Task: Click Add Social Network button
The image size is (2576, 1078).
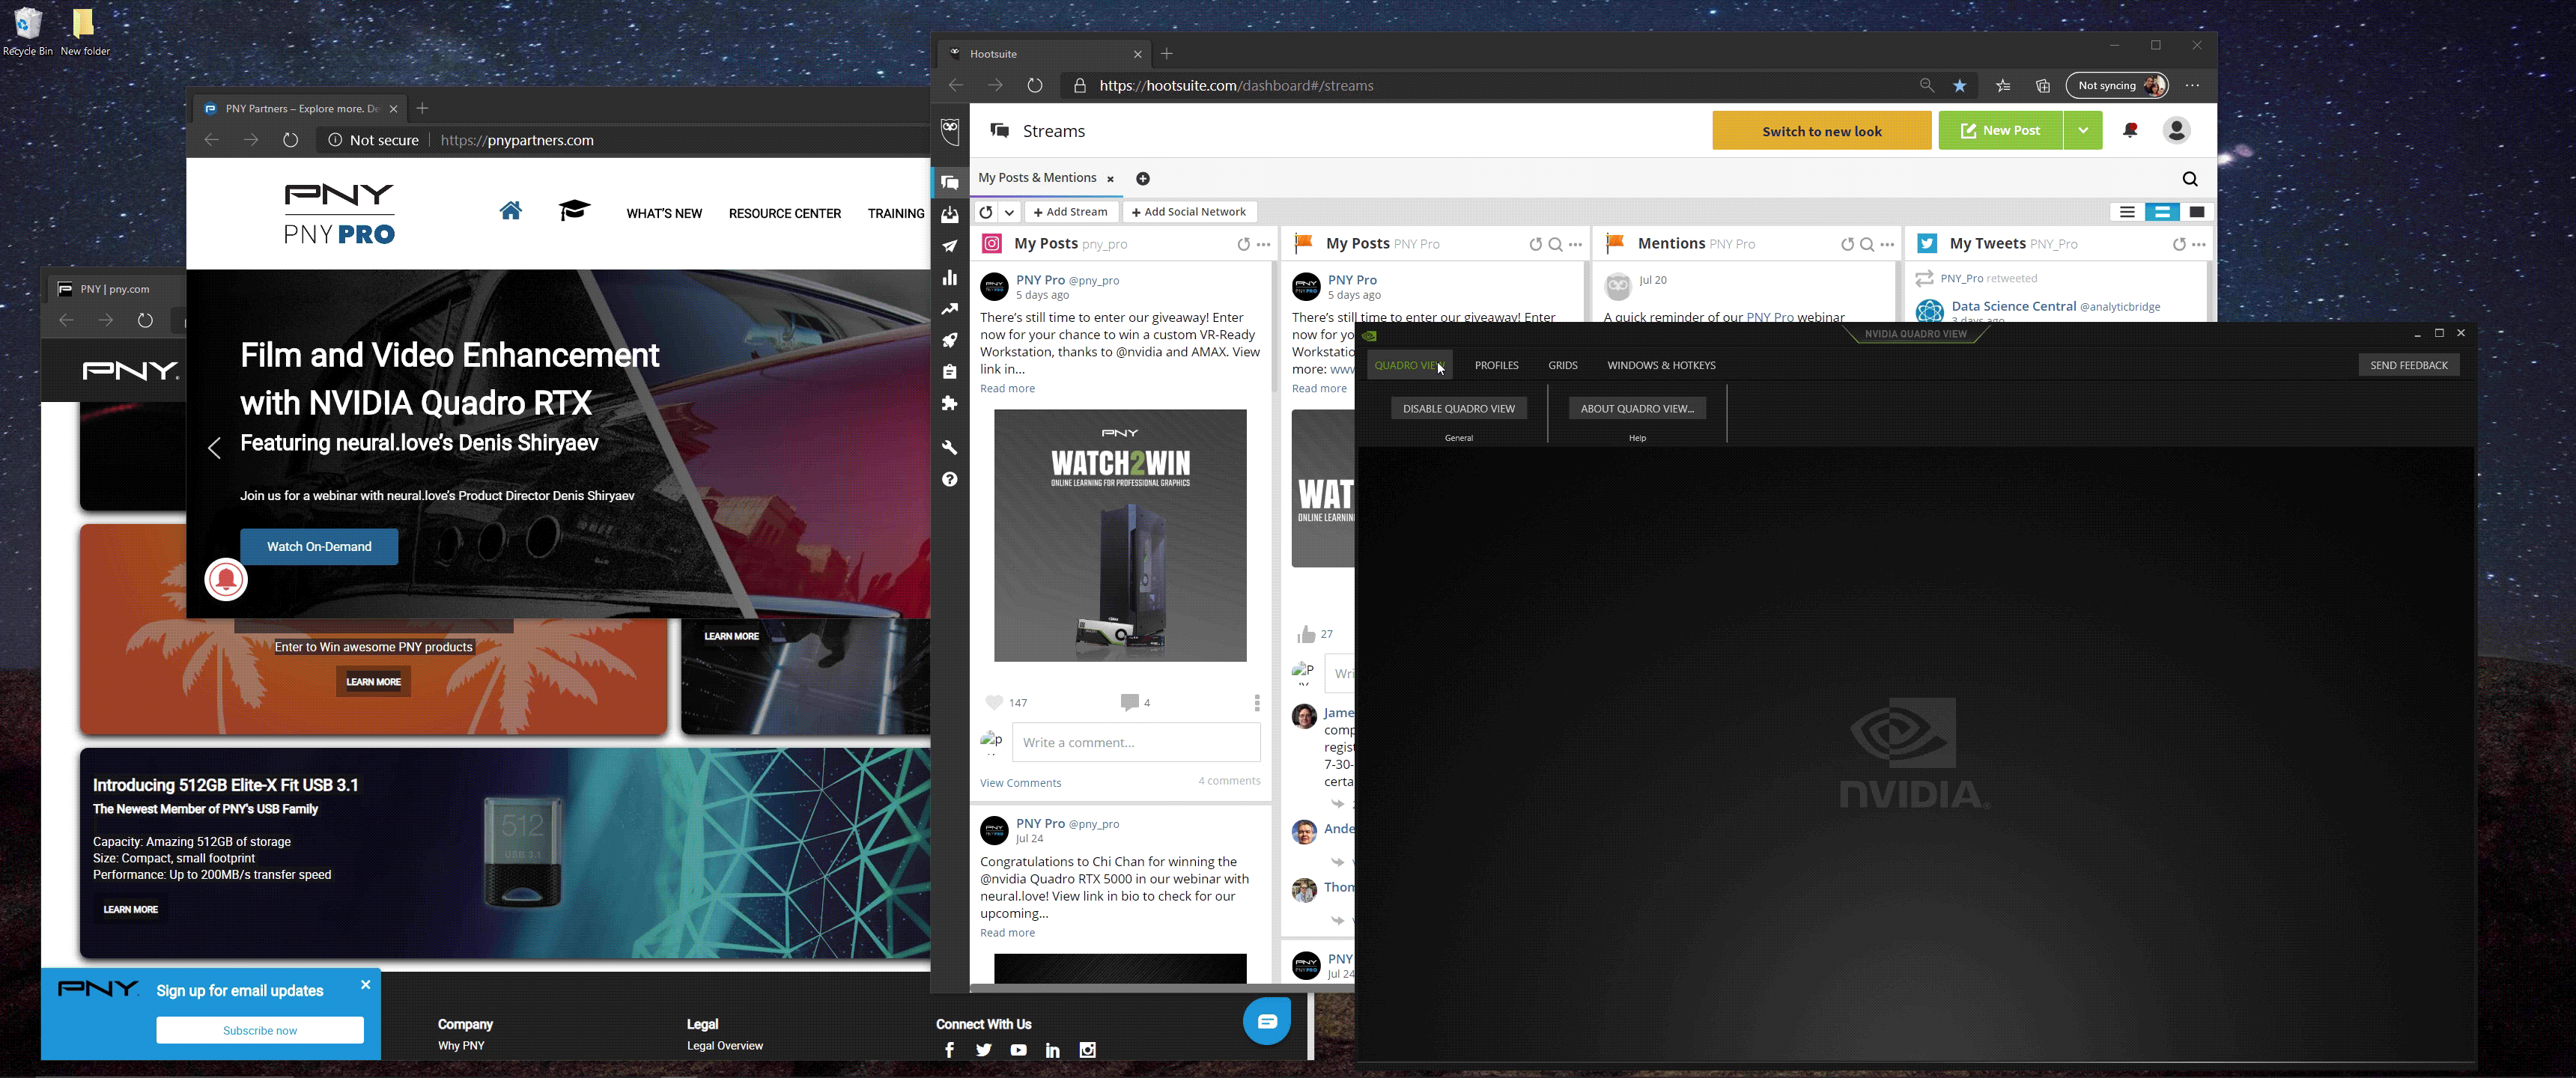Action: (x=1189, y=212)
